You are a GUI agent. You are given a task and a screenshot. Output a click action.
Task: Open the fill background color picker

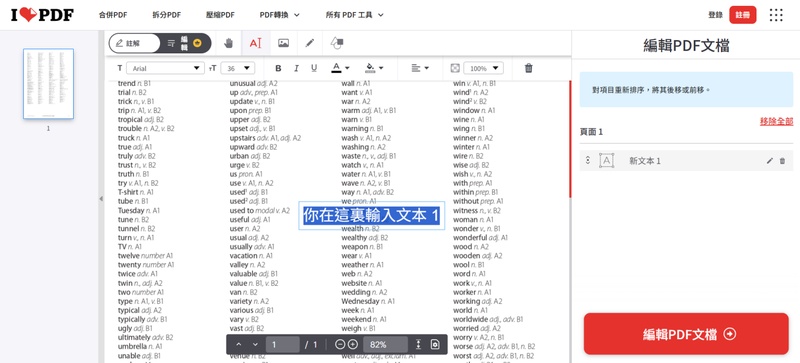point(374,68)
